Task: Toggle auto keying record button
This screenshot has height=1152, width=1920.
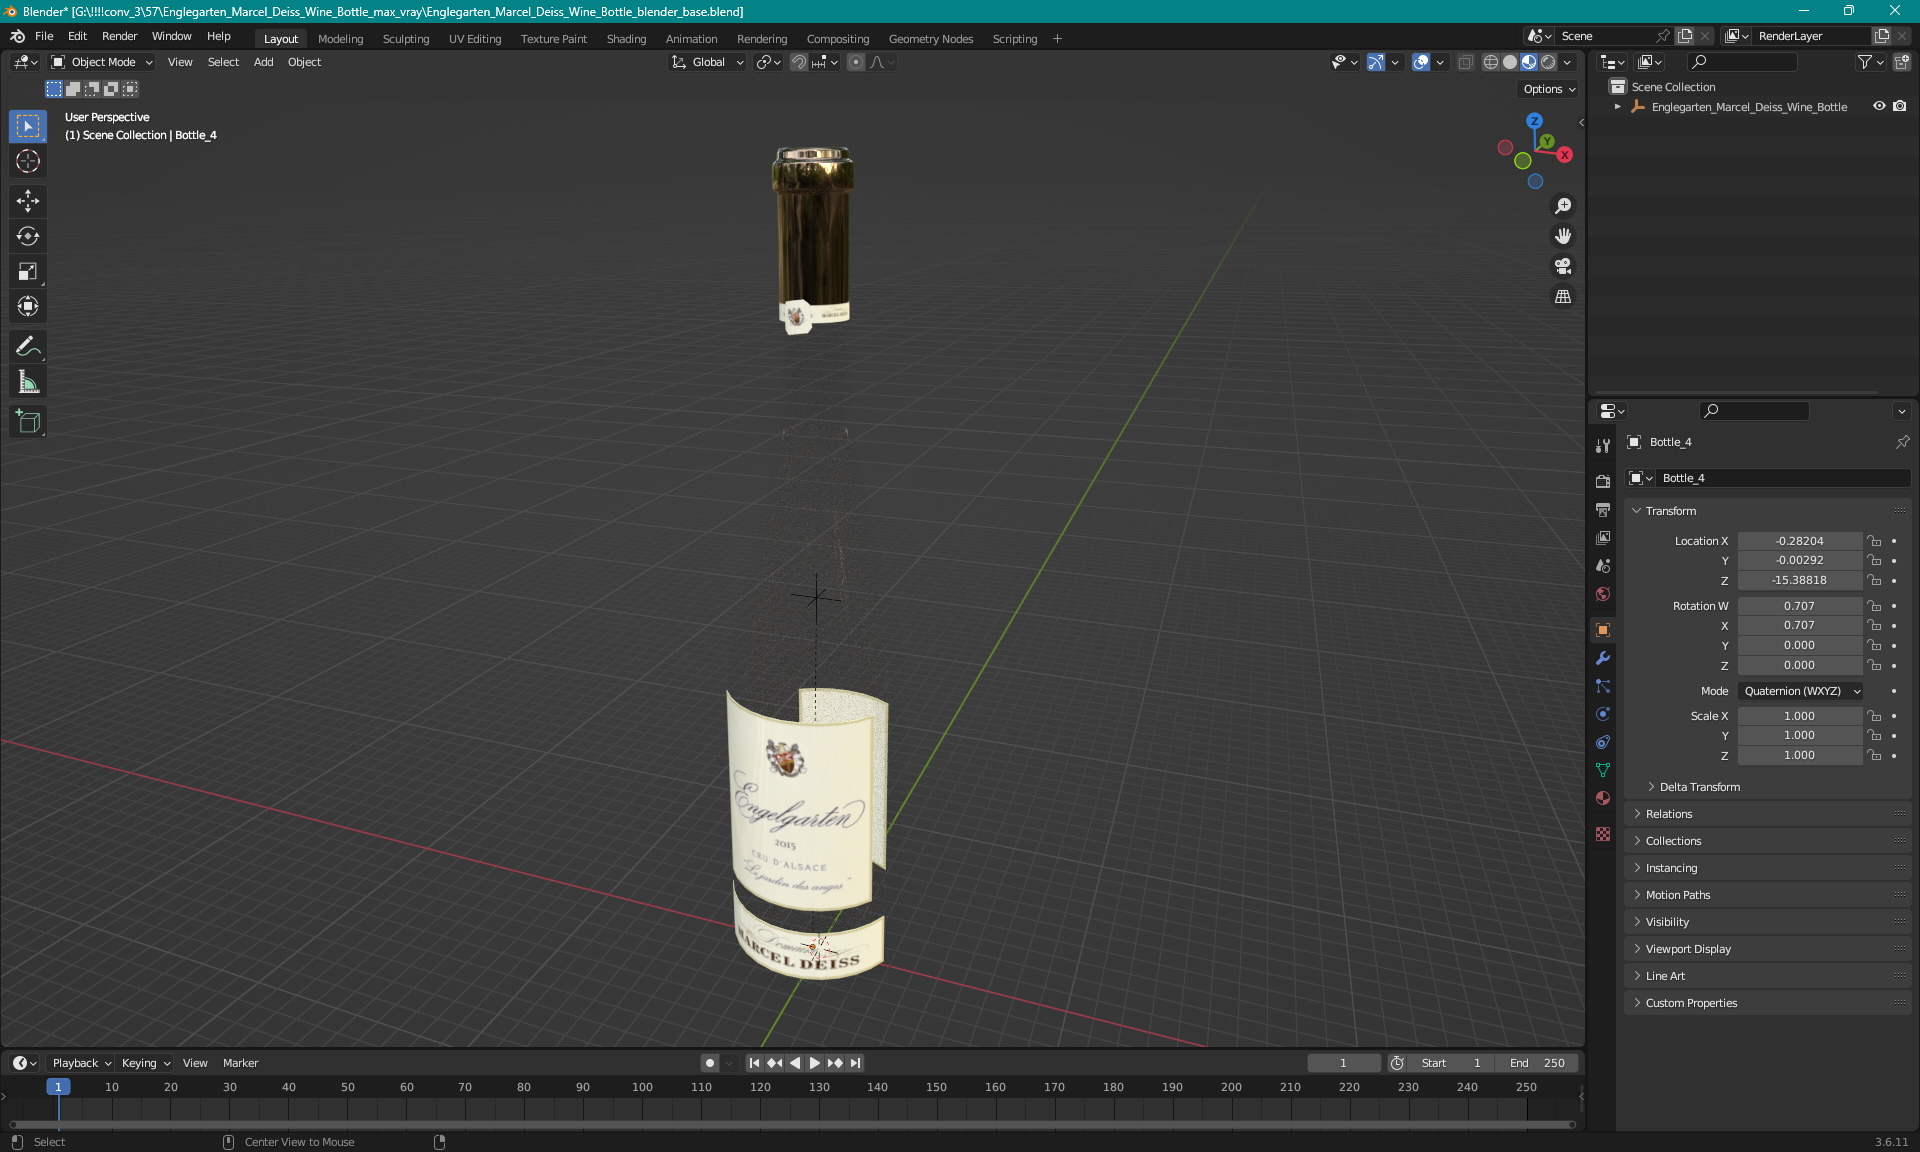Action: pyautogui.click(x=710, y=1063)
